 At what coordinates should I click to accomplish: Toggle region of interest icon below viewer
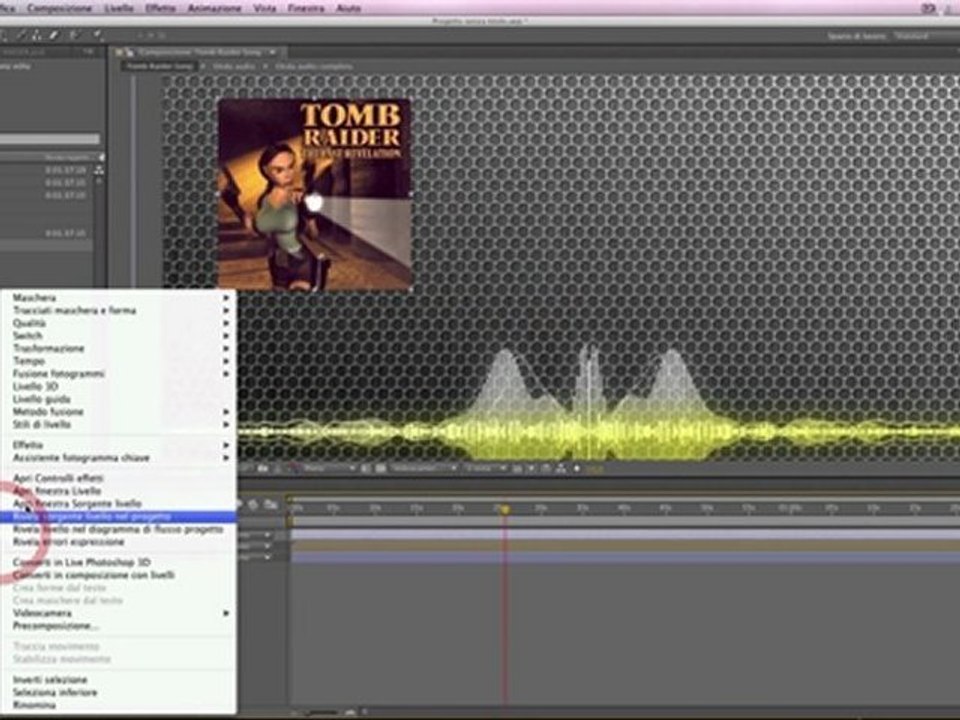pos(366,468)
